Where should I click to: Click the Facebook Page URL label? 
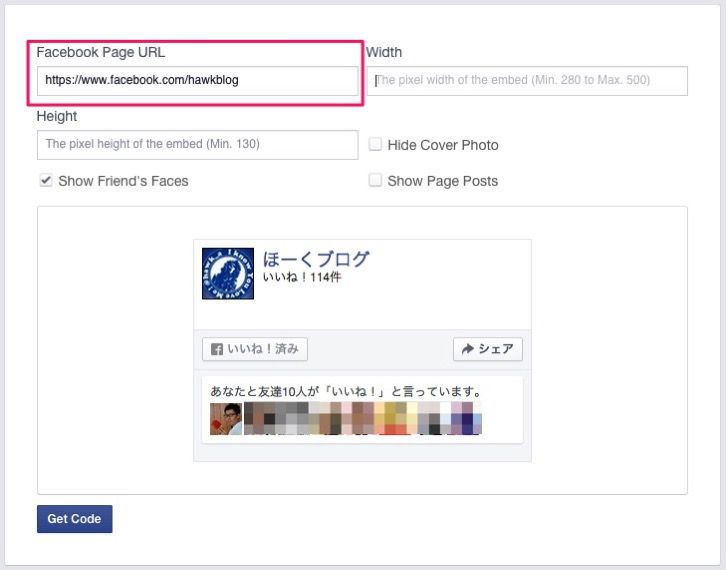click(100, 52)
